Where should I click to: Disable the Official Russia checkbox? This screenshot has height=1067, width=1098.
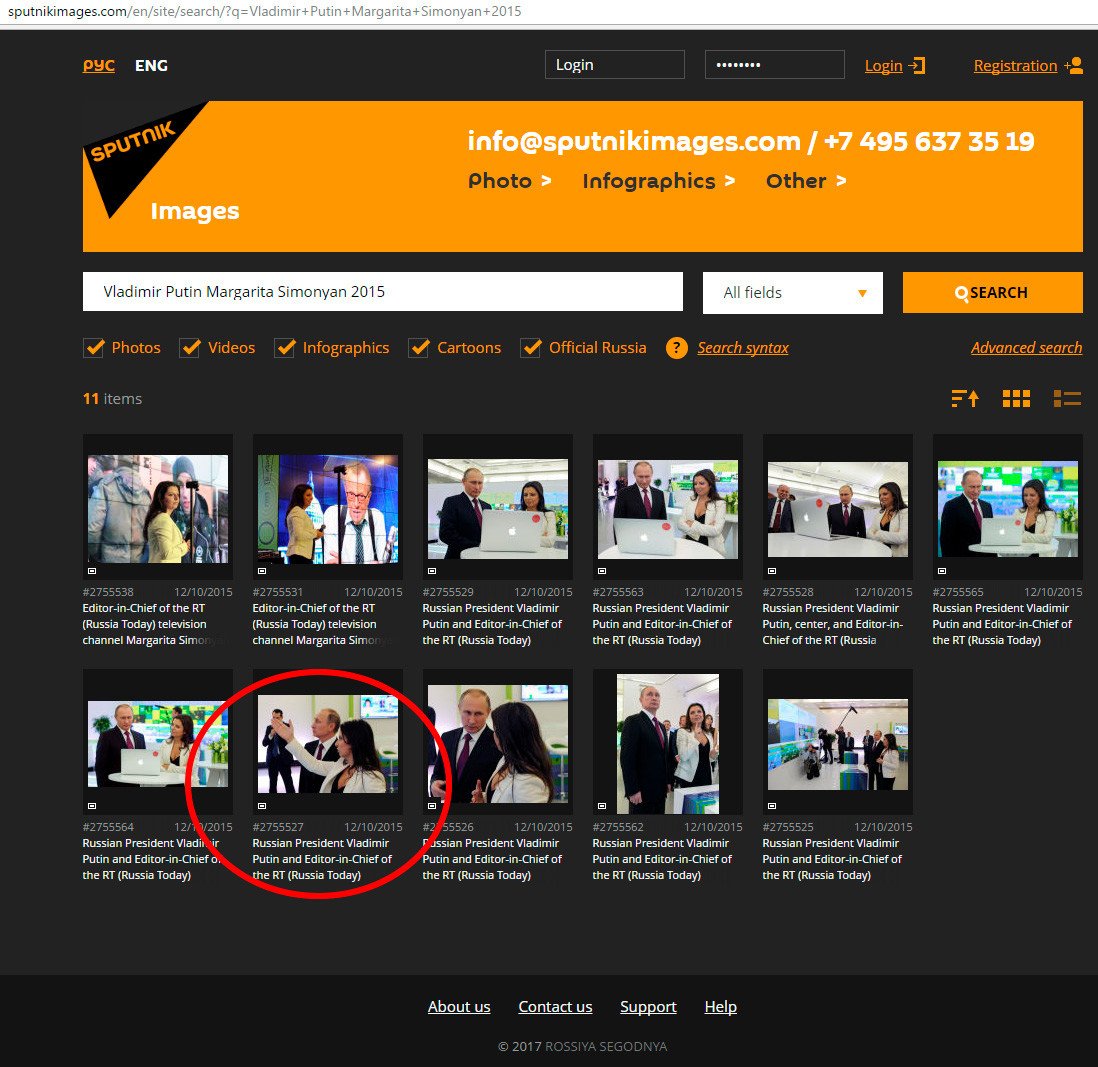531,348
